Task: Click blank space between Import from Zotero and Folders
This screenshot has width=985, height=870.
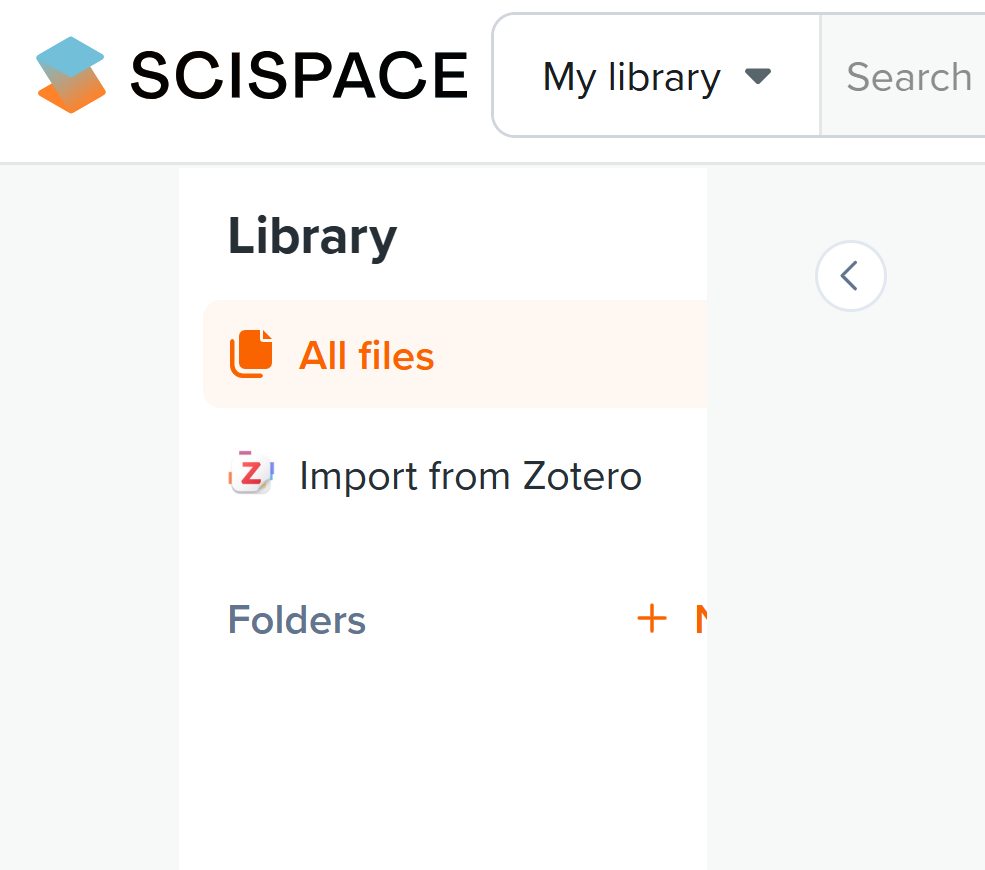Action: tap(440, 548)
